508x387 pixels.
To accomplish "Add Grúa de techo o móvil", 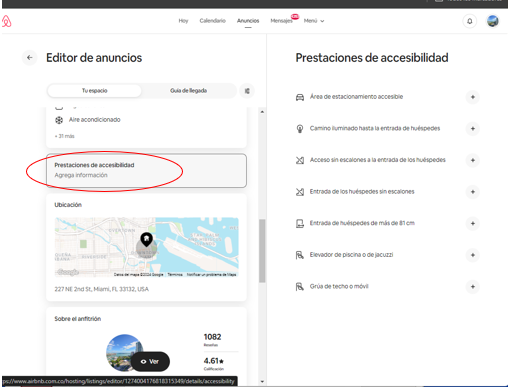I will (x=472, y=287).
